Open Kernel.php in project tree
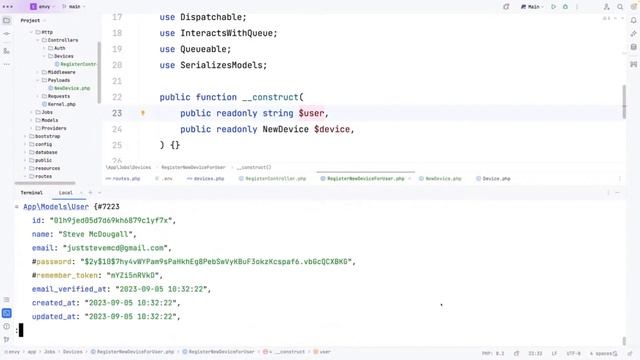 click(59, 104)
